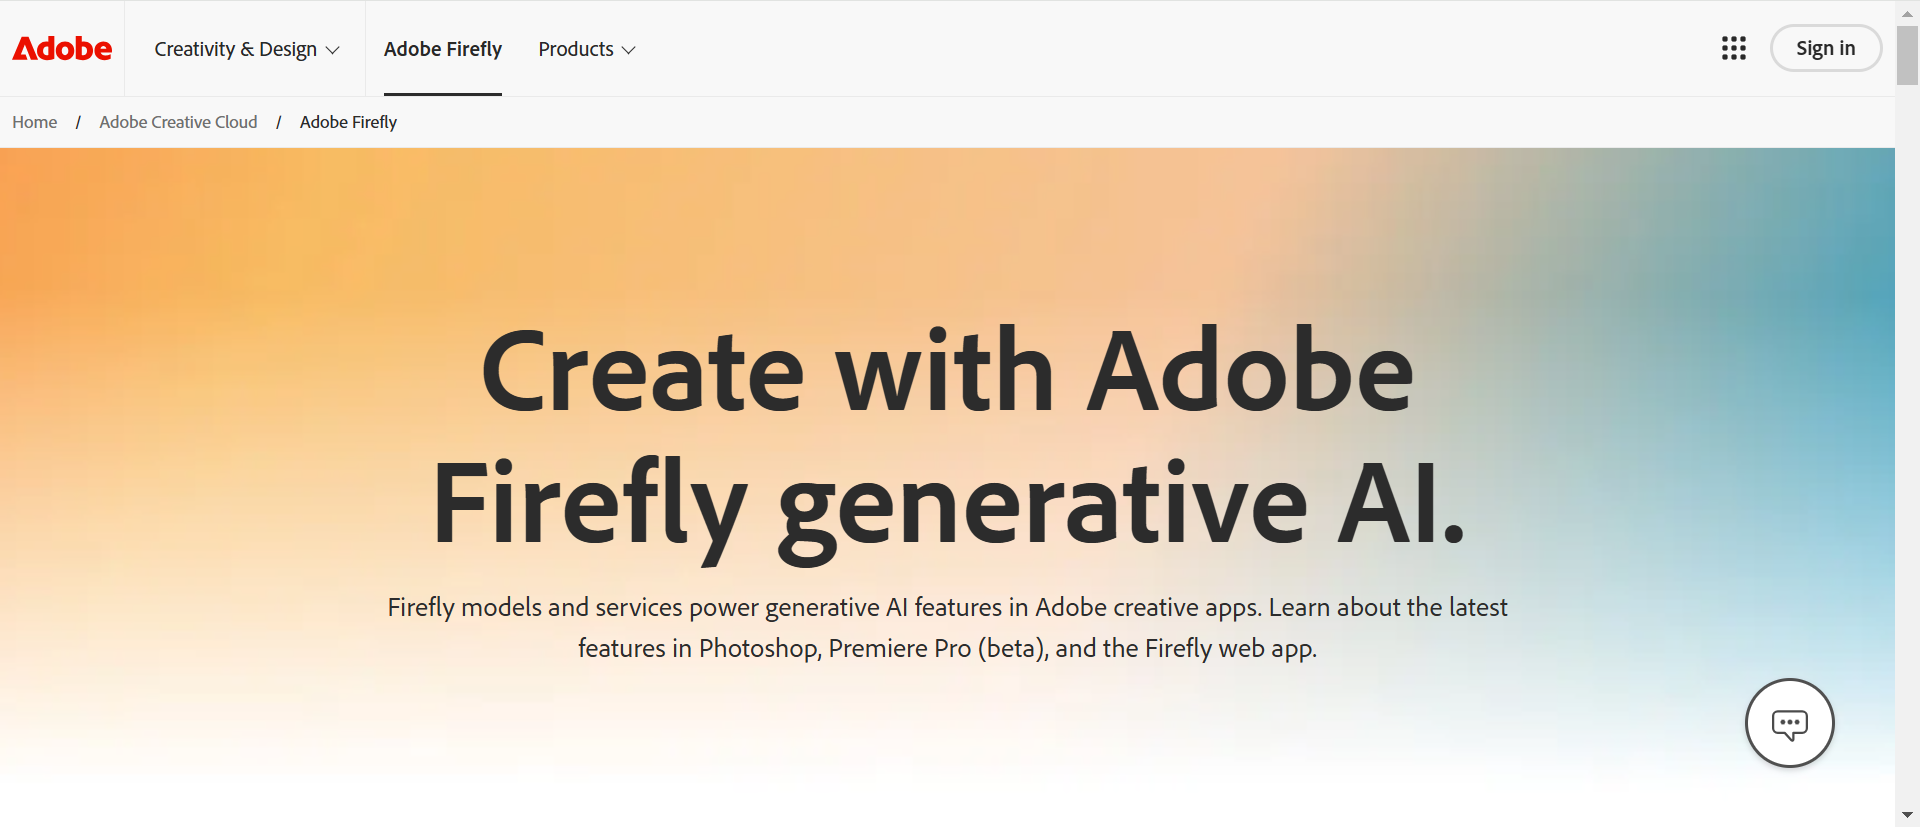Click the scrollbar up arrow
The height and width of the screenshot is (827, 1920).
point(1907,13)
